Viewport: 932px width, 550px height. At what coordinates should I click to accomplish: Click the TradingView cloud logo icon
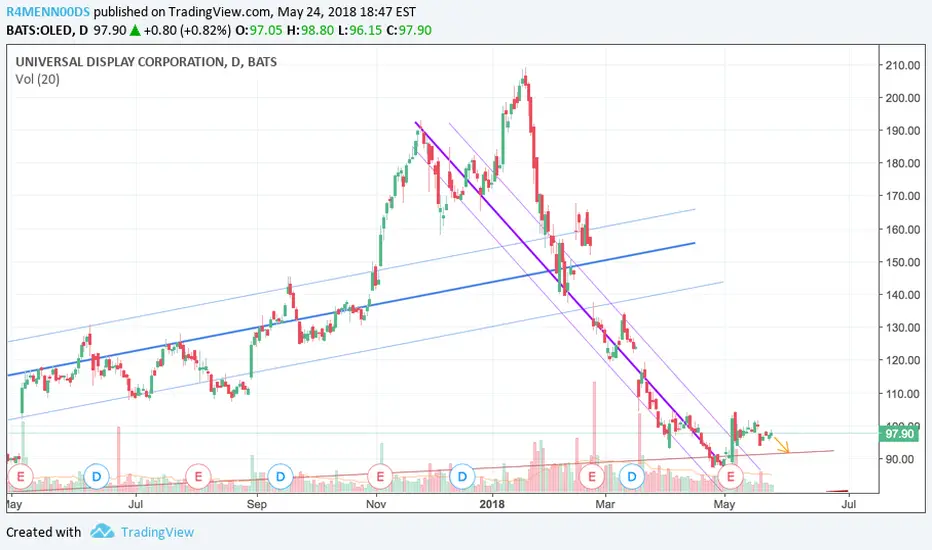point(102,531)
